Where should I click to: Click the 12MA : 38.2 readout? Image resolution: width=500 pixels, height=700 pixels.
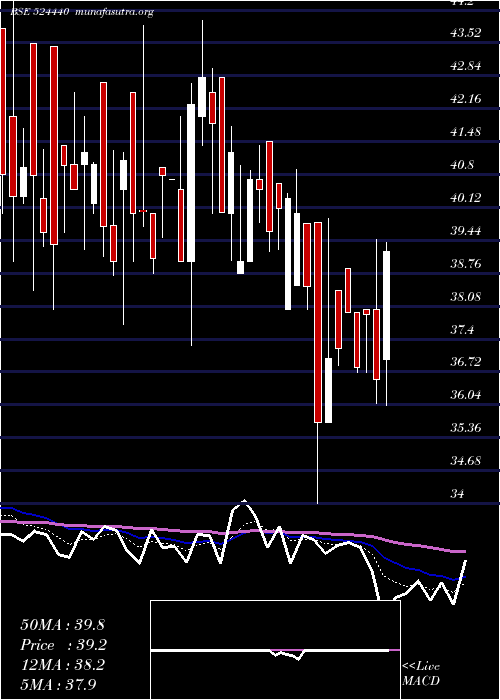pos(62,665)
